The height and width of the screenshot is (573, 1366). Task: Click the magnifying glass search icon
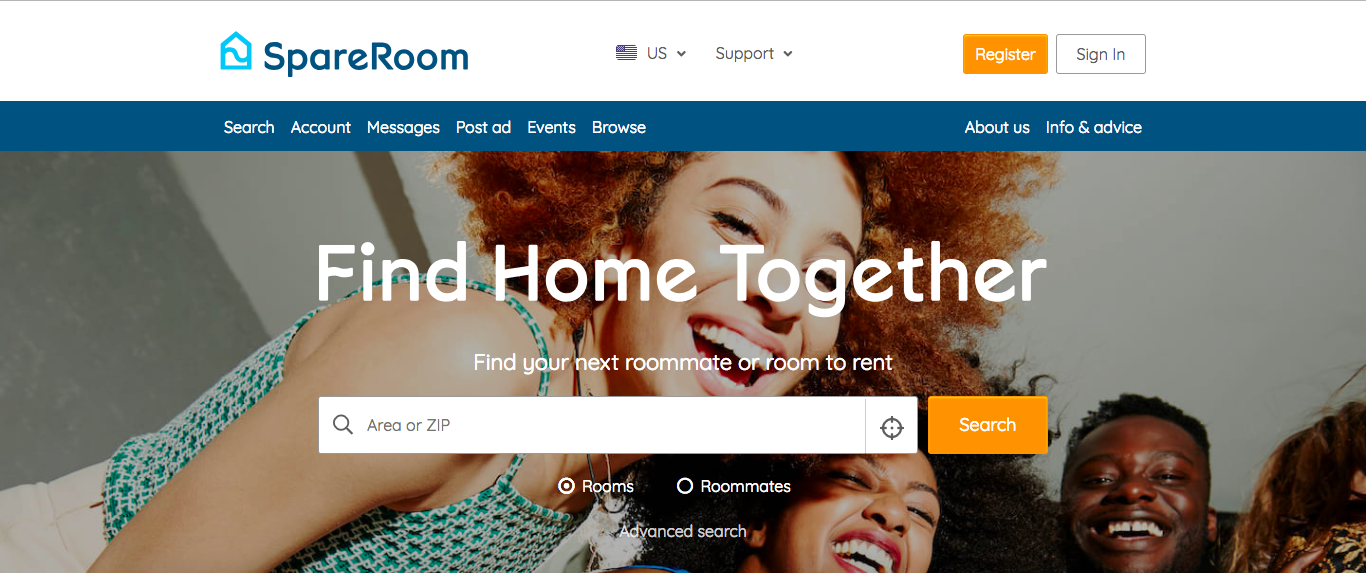click(x=343, y=425)
